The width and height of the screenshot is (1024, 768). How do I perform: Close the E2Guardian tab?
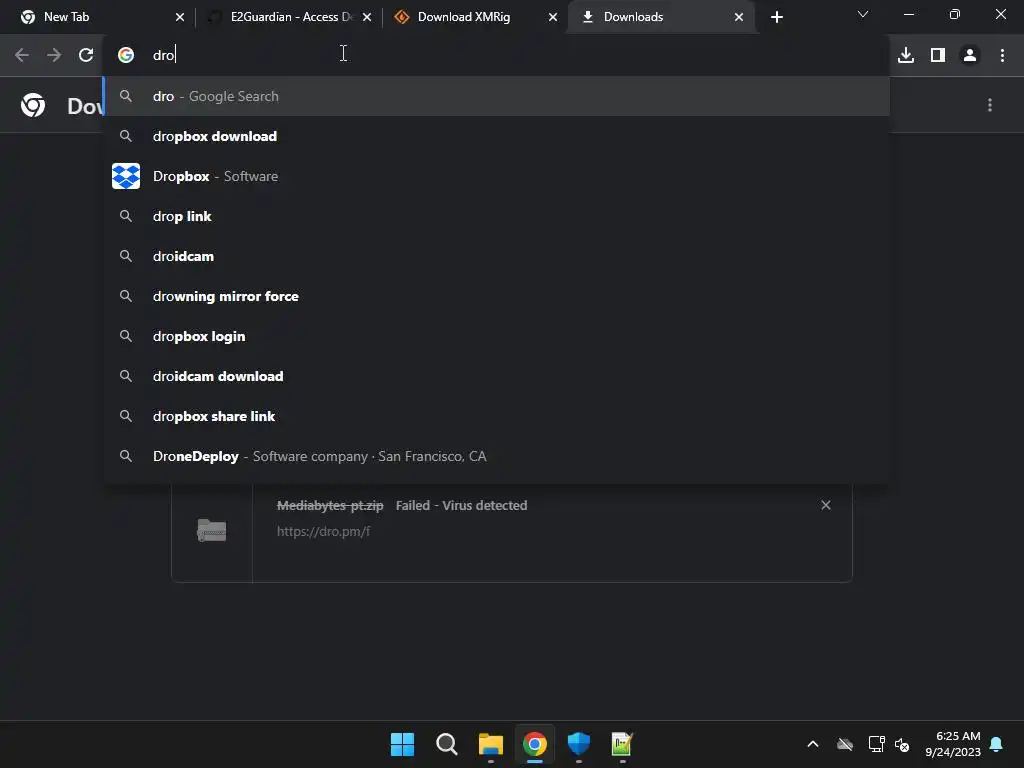[367, 17]
